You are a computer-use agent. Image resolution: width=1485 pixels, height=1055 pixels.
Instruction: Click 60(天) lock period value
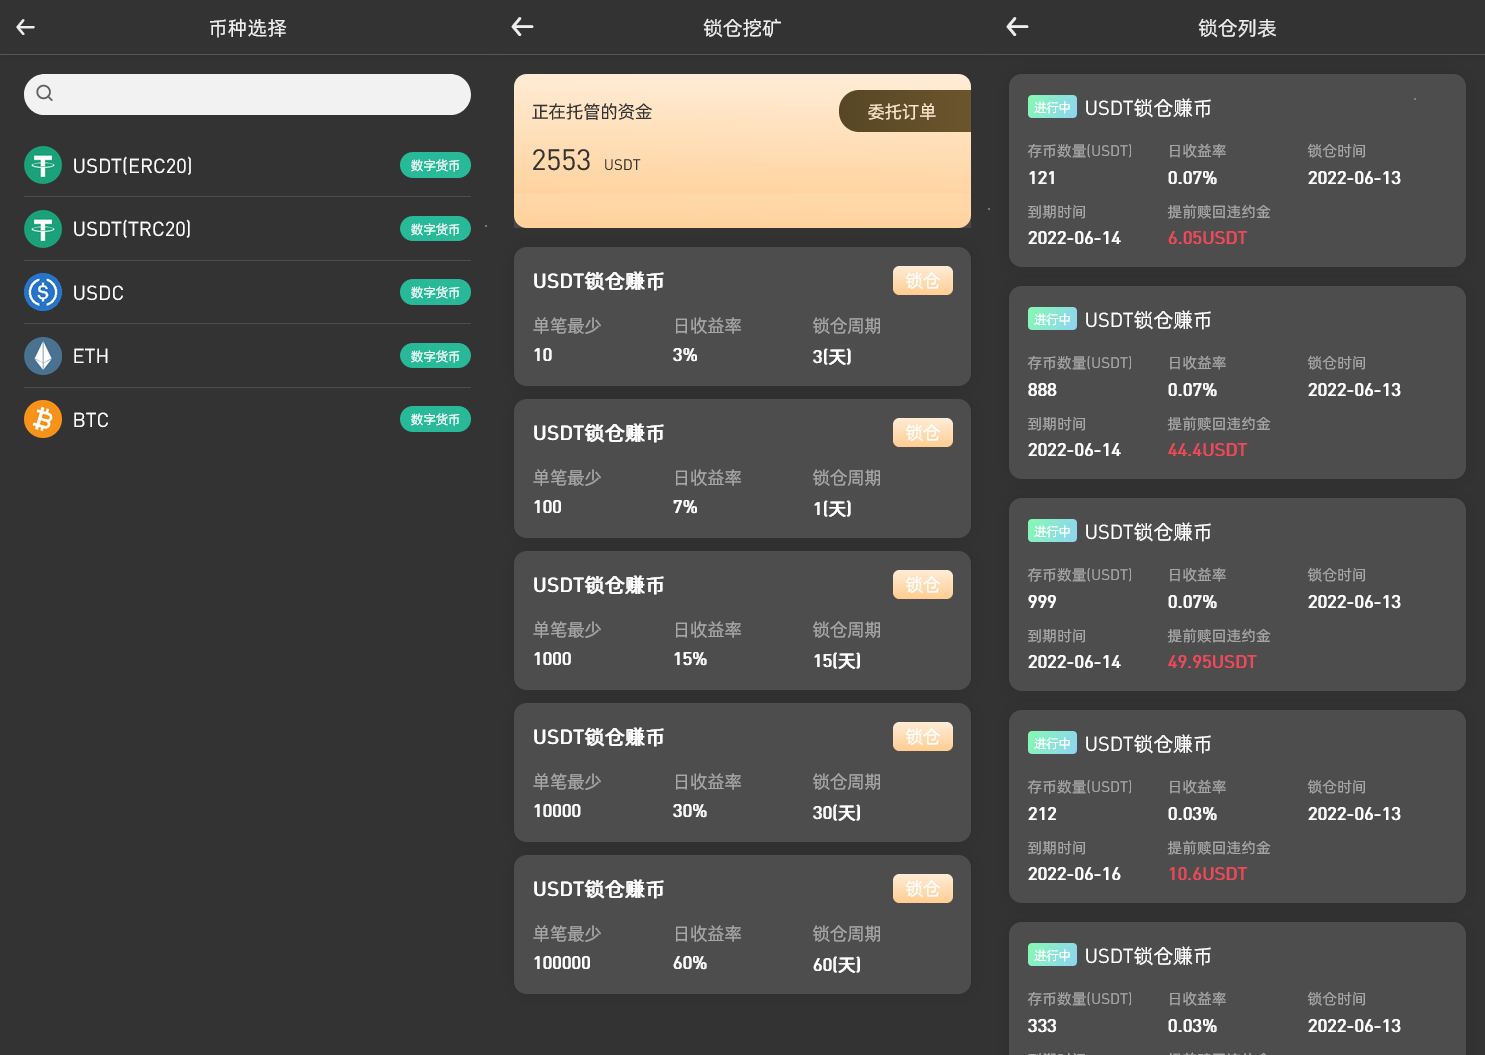pyautogui.click(x=836, y=964)
